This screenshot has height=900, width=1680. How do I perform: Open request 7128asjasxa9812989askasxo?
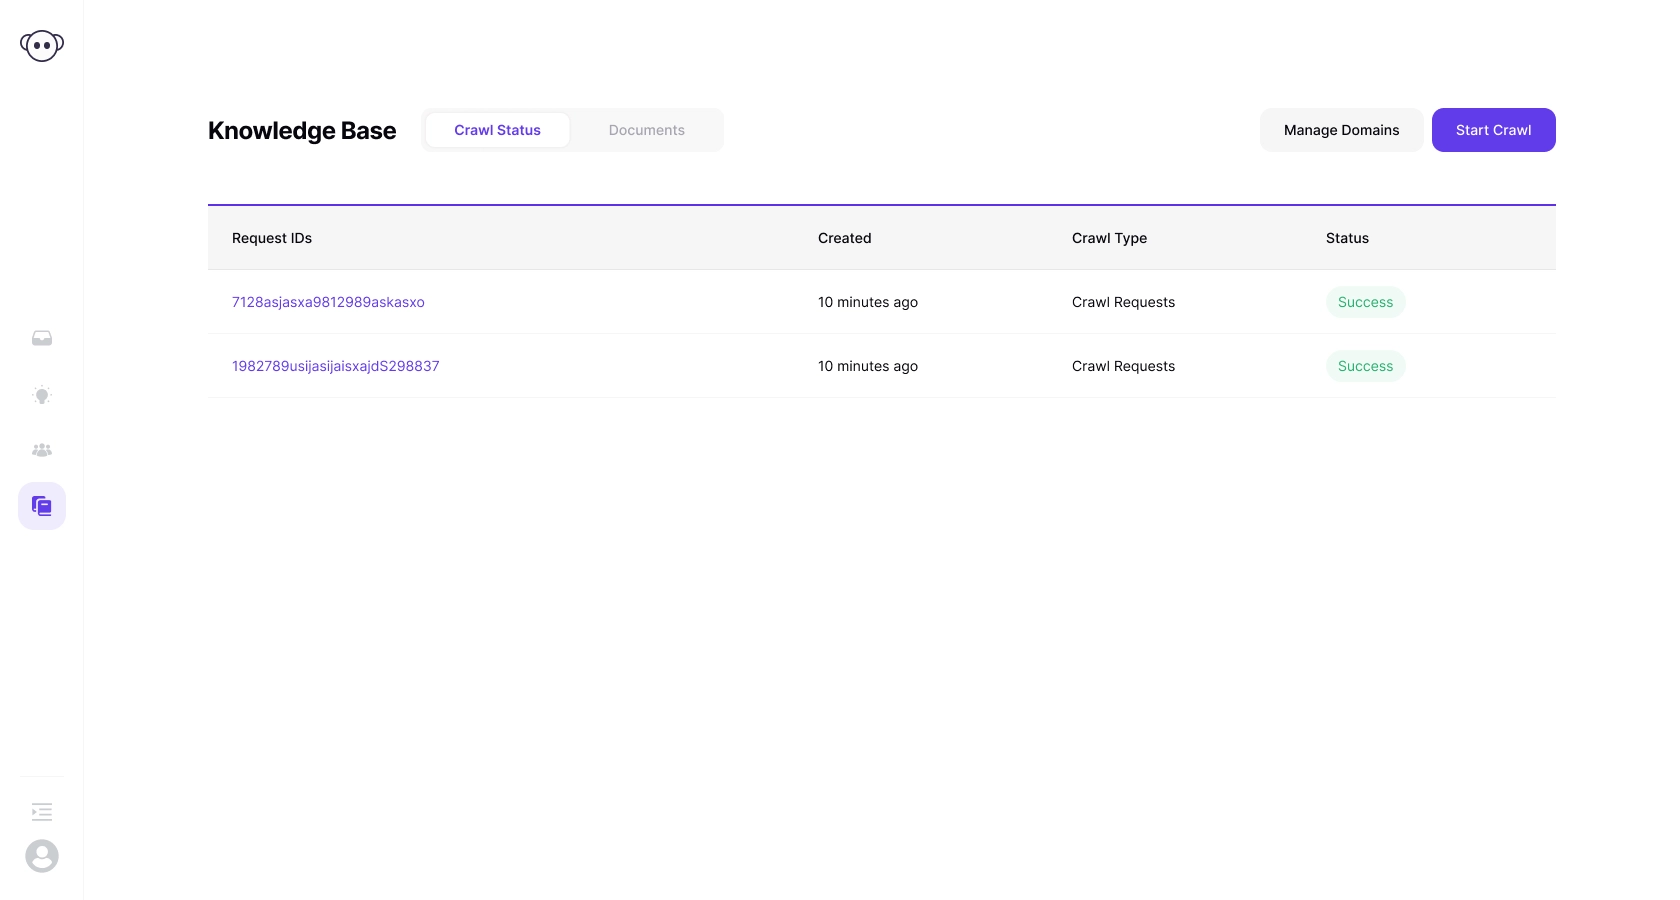(328, 302)
